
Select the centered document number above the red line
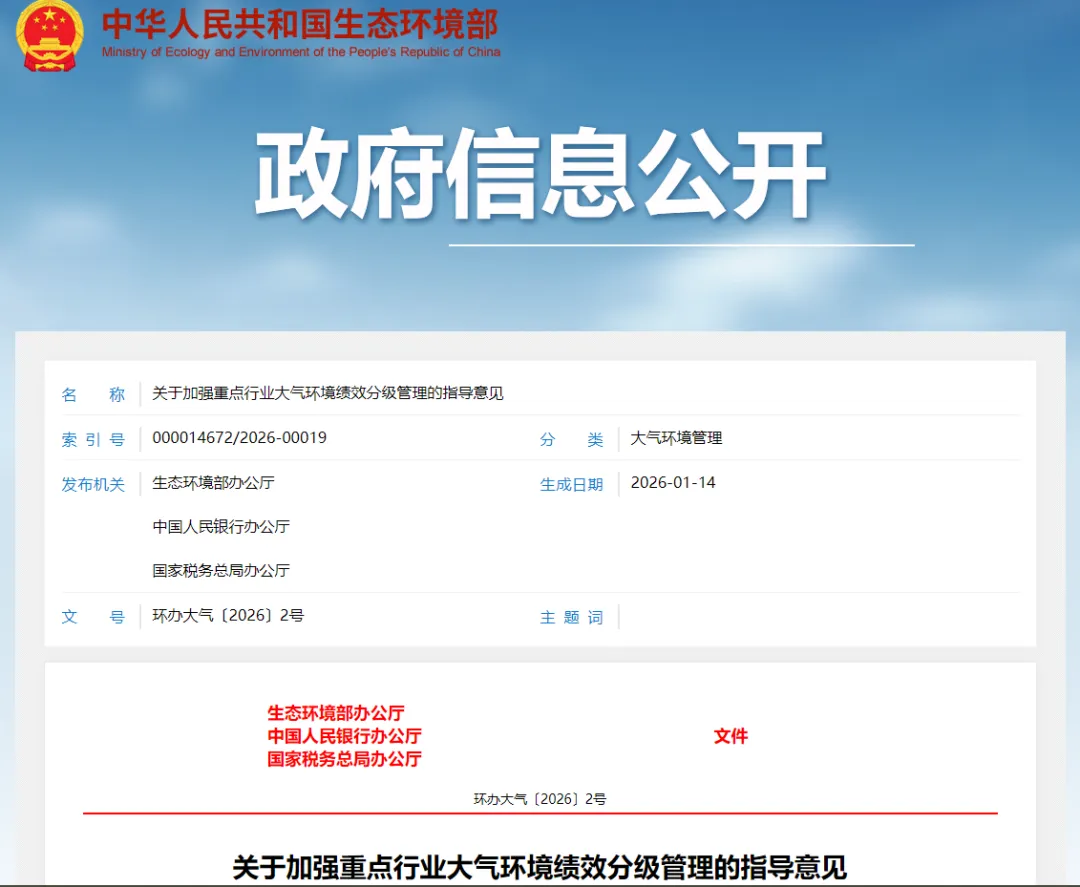coord(540,799)
